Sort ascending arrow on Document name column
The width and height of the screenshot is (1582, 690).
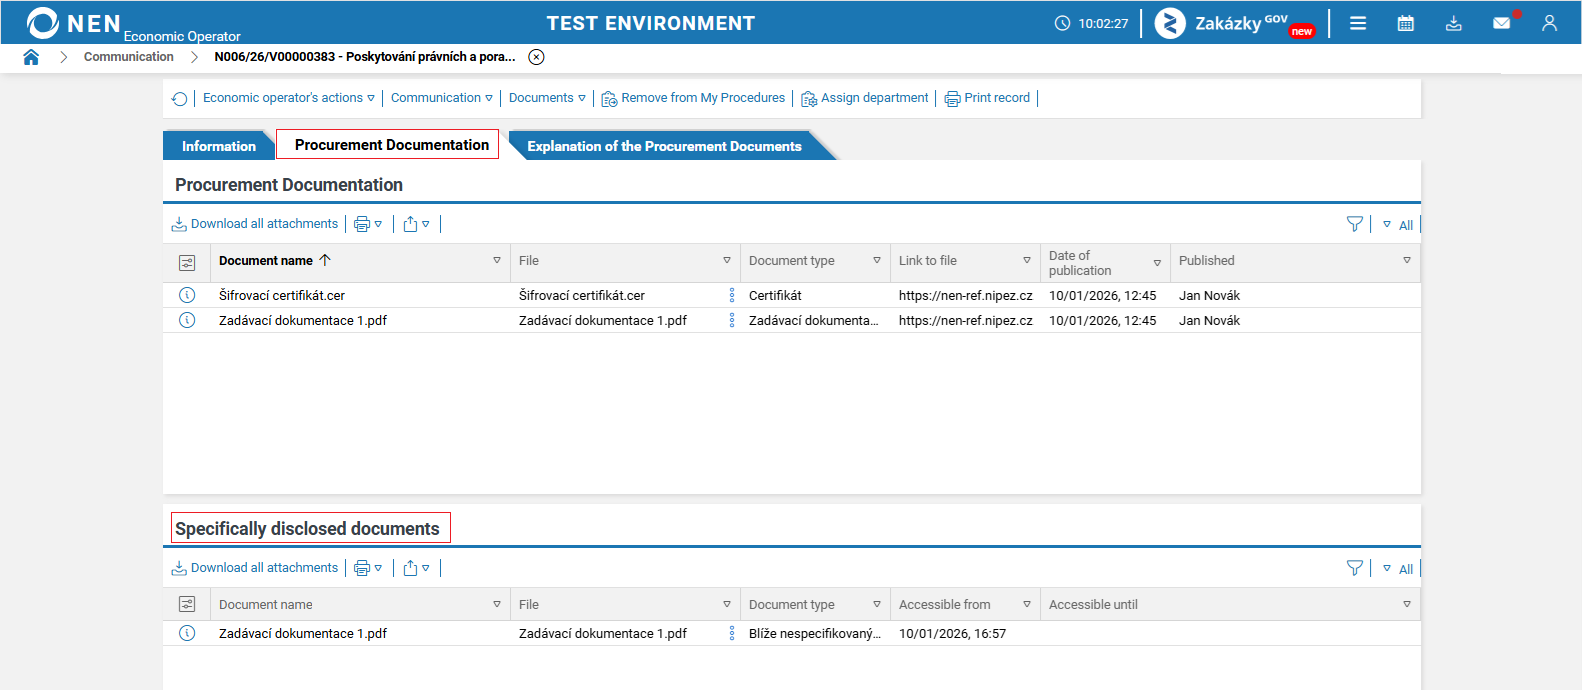coord(325,260)
